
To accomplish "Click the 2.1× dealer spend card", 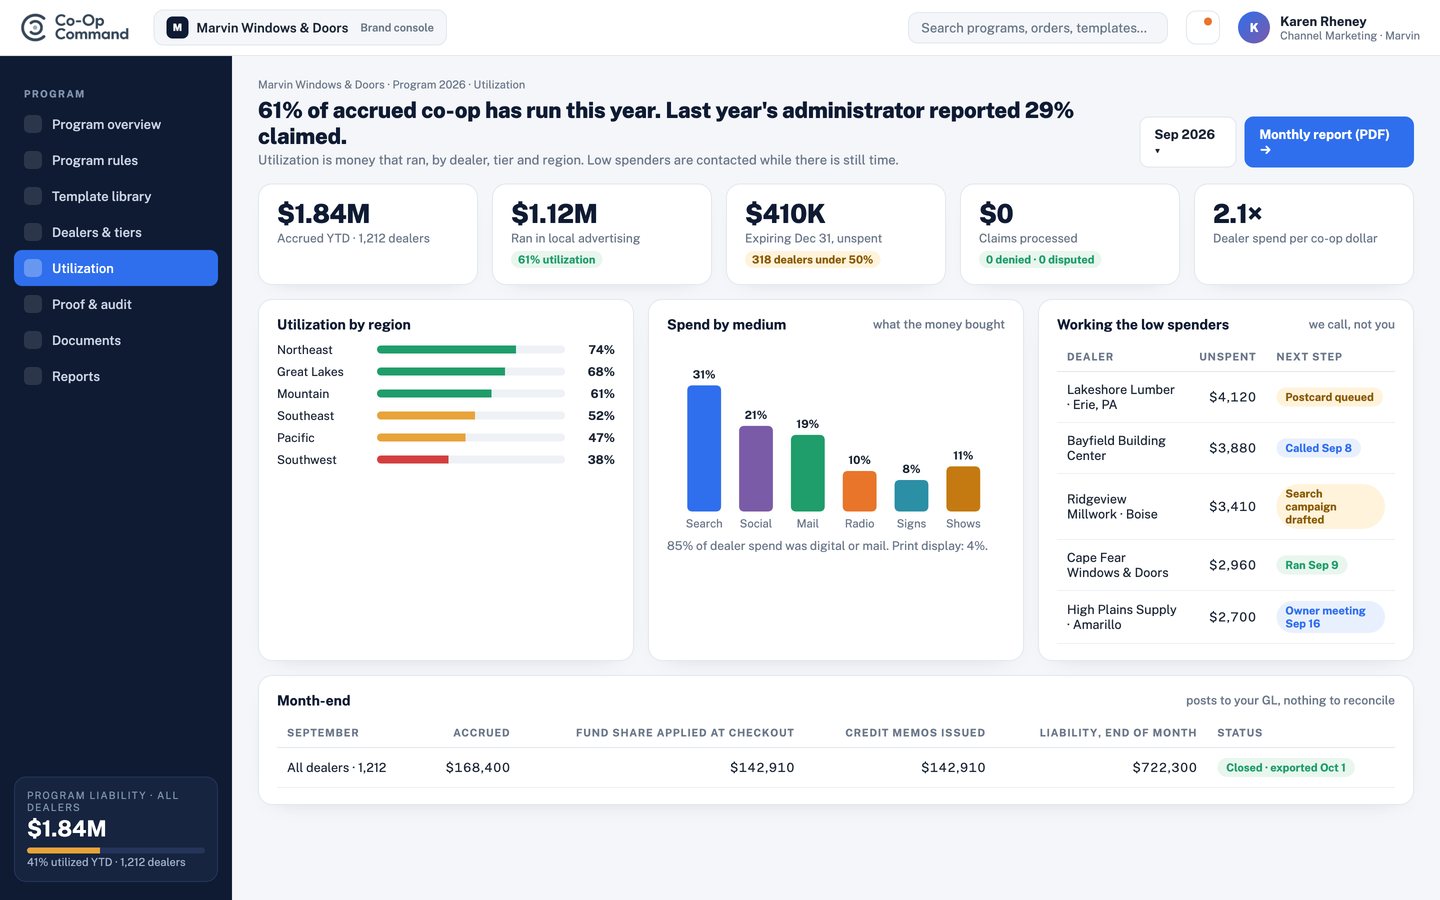I will coord(1304,234).
